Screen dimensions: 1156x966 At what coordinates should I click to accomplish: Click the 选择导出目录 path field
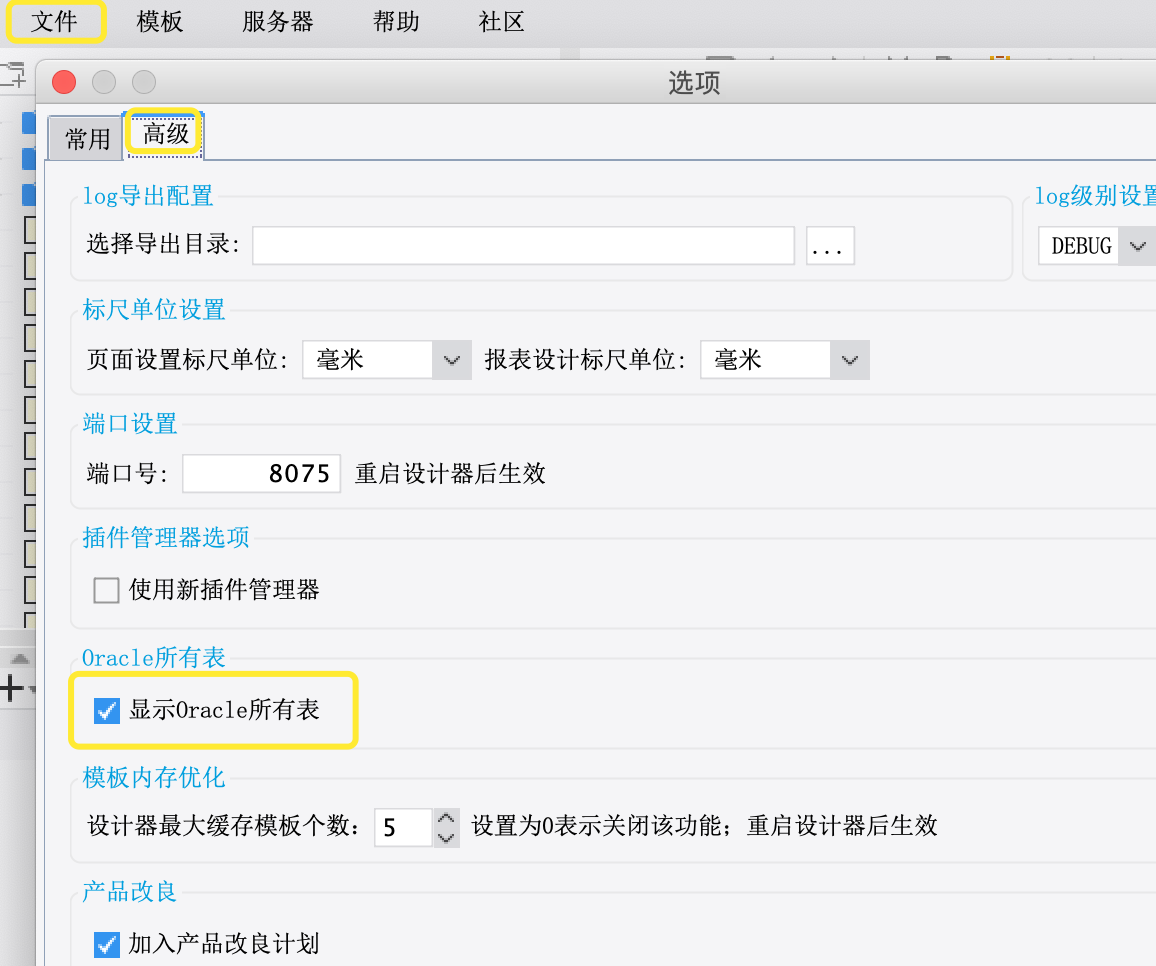click(523, 246)
